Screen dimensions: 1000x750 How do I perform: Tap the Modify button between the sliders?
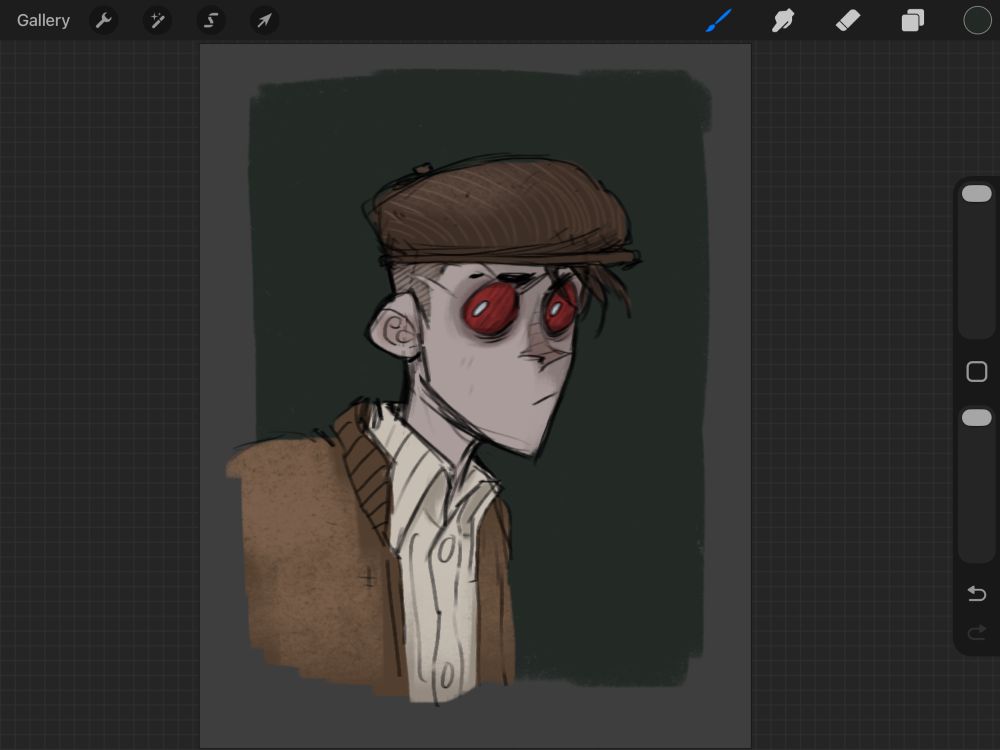click(977, 371)
